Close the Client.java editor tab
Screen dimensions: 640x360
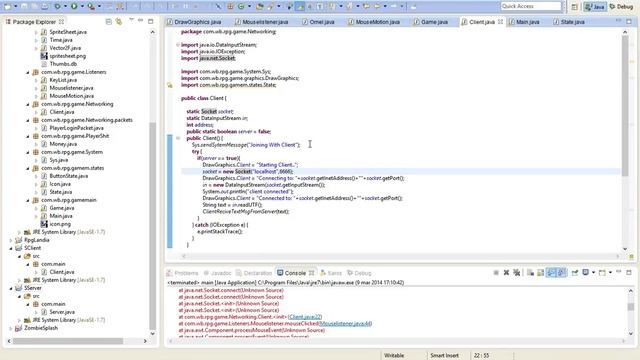(x=500, y=22)
